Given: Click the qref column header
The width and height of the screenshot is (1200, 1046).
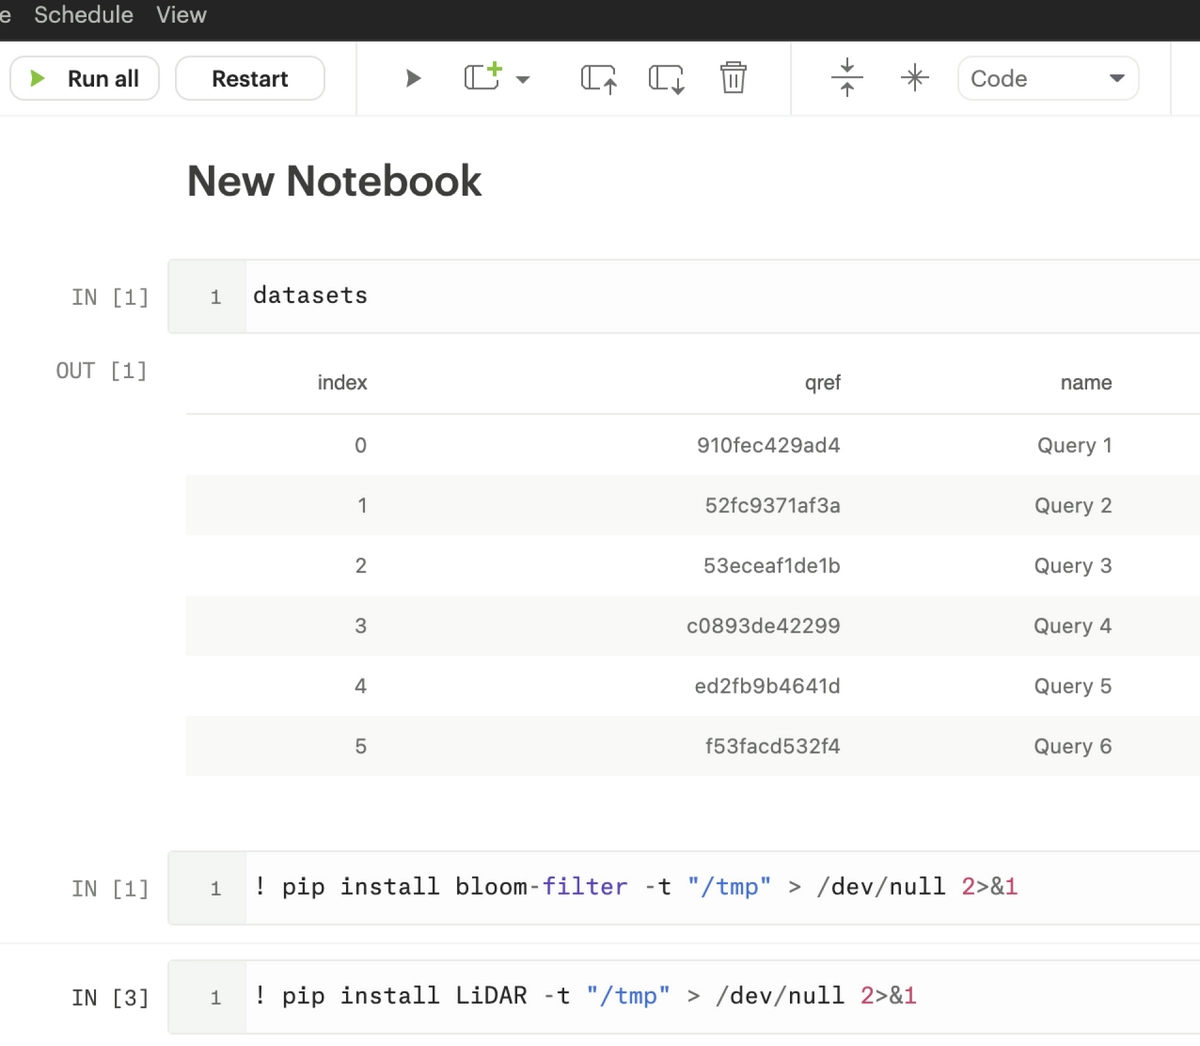Looking at the screenshot, I should point(822,382).
